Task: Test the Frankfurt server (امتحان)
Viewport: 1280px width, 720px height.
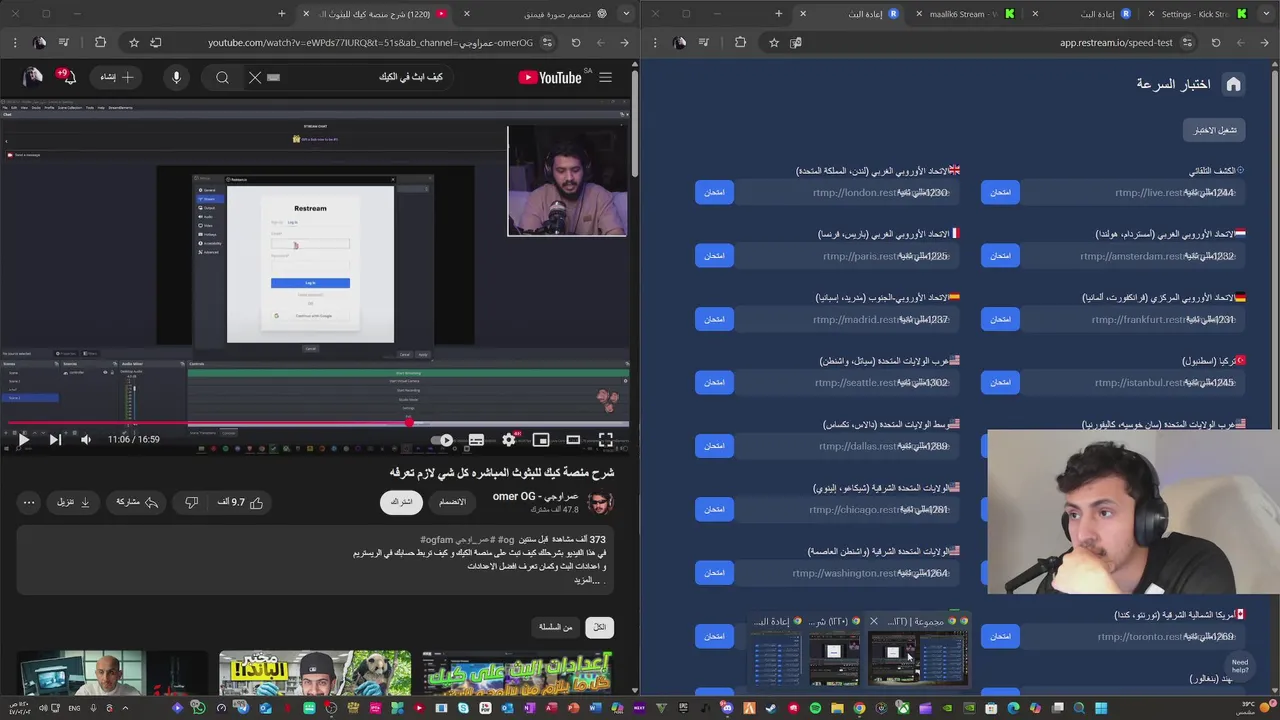Action: pyautogui.click(x=1001, y=319)
